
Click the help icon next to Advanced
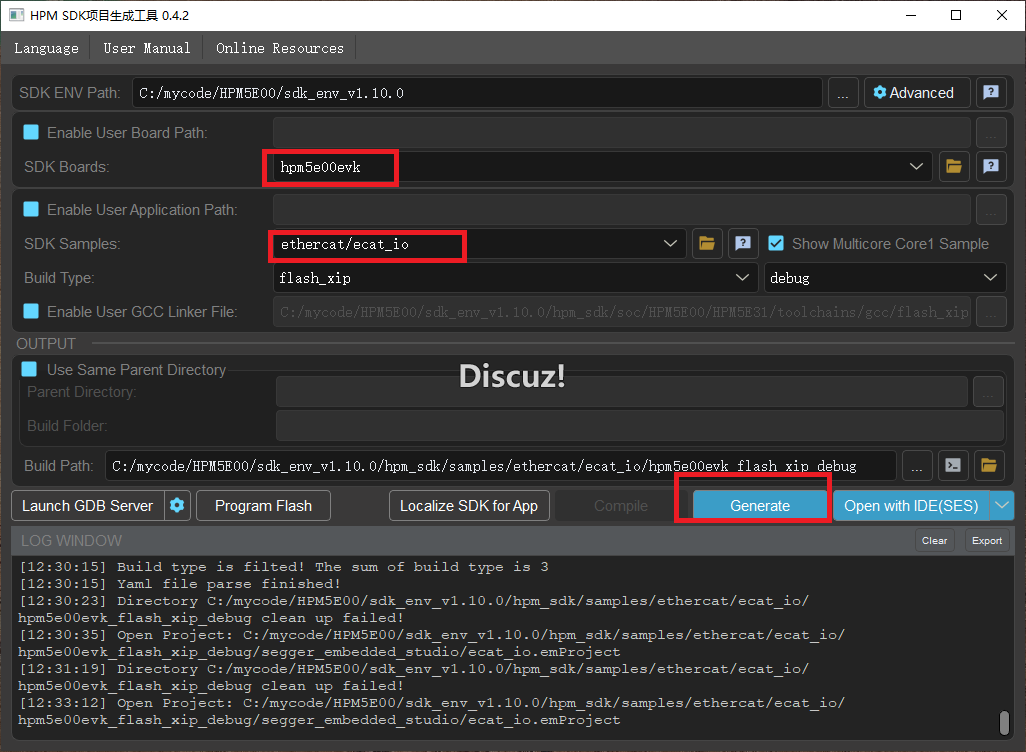pos(990,93)
